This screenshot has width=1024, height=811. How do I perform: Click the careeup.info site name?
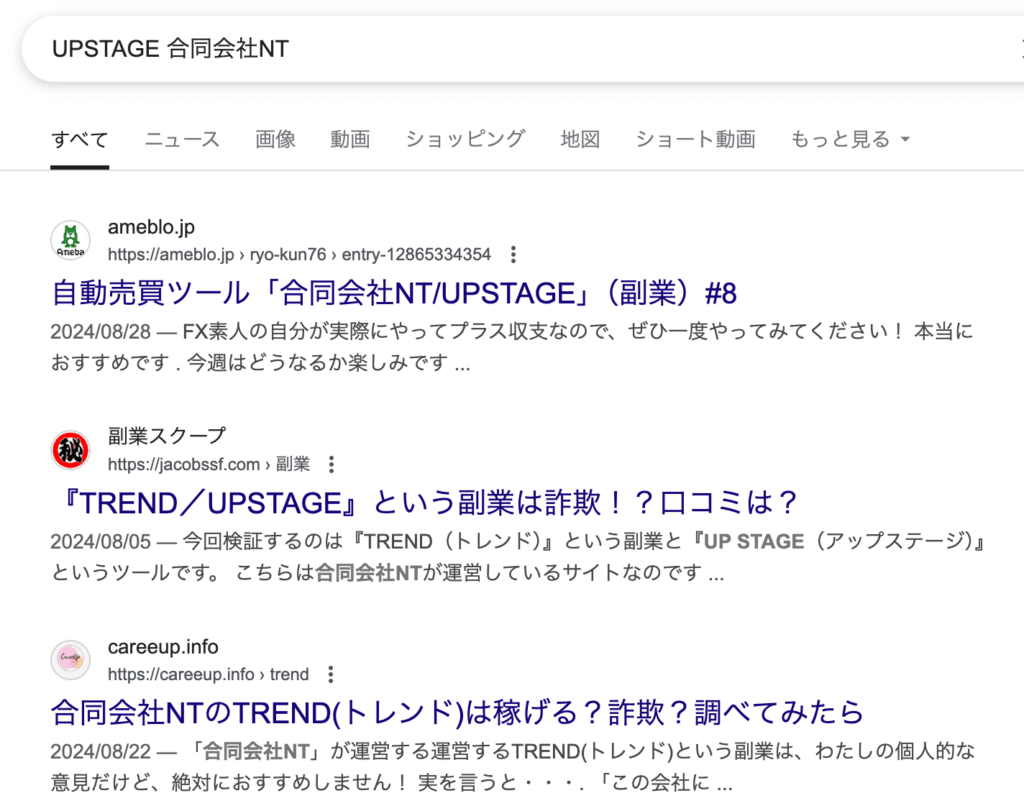coord(163,647)
